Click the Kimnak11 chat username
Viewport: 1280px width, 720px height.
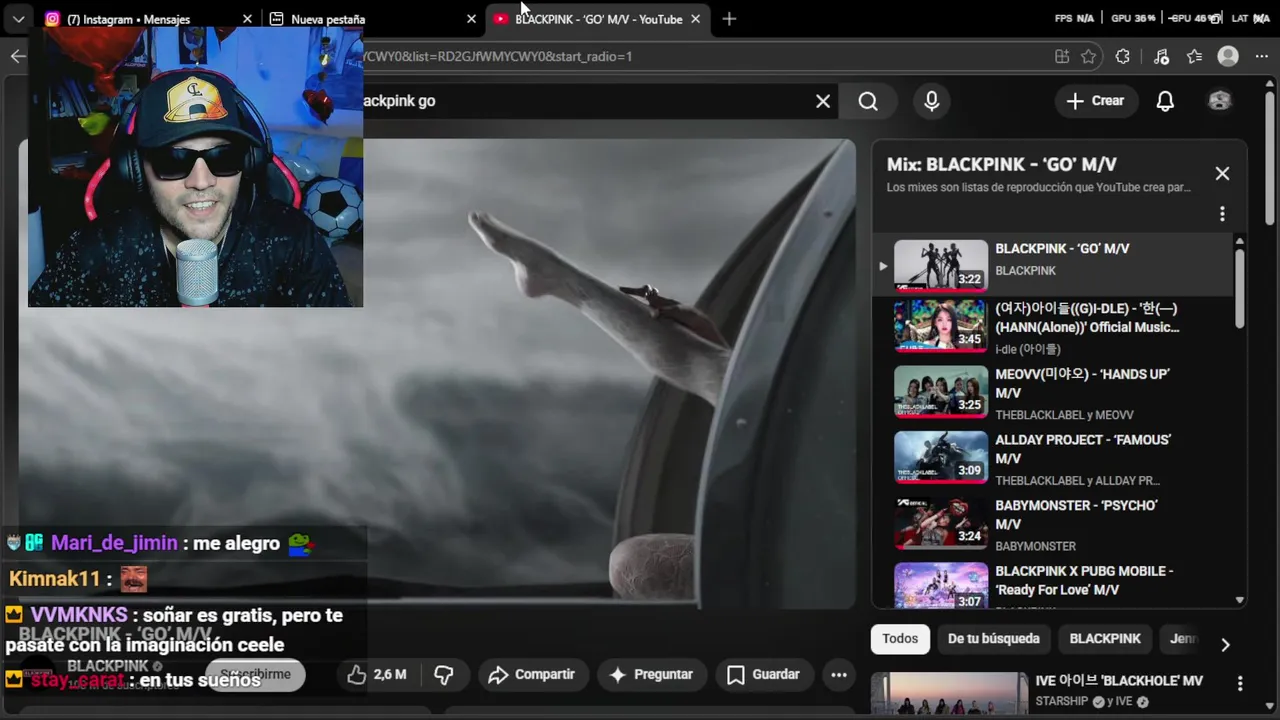pyautogui.click(x=55, y=578)
